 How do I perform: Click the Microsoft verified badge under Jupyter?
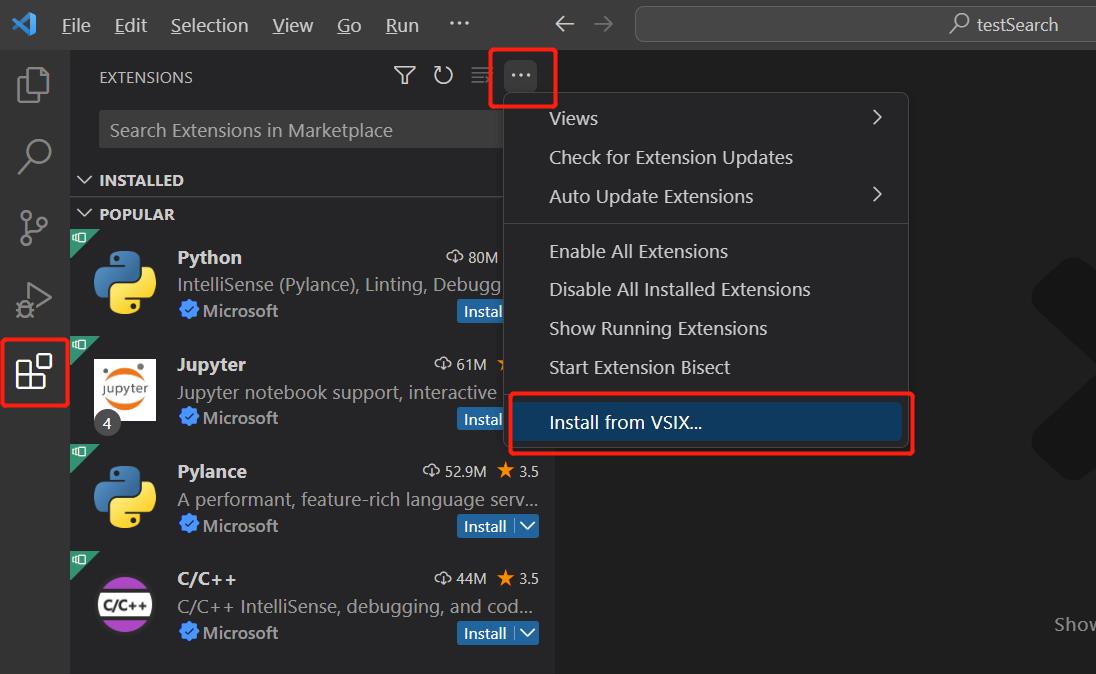[189, 417]
